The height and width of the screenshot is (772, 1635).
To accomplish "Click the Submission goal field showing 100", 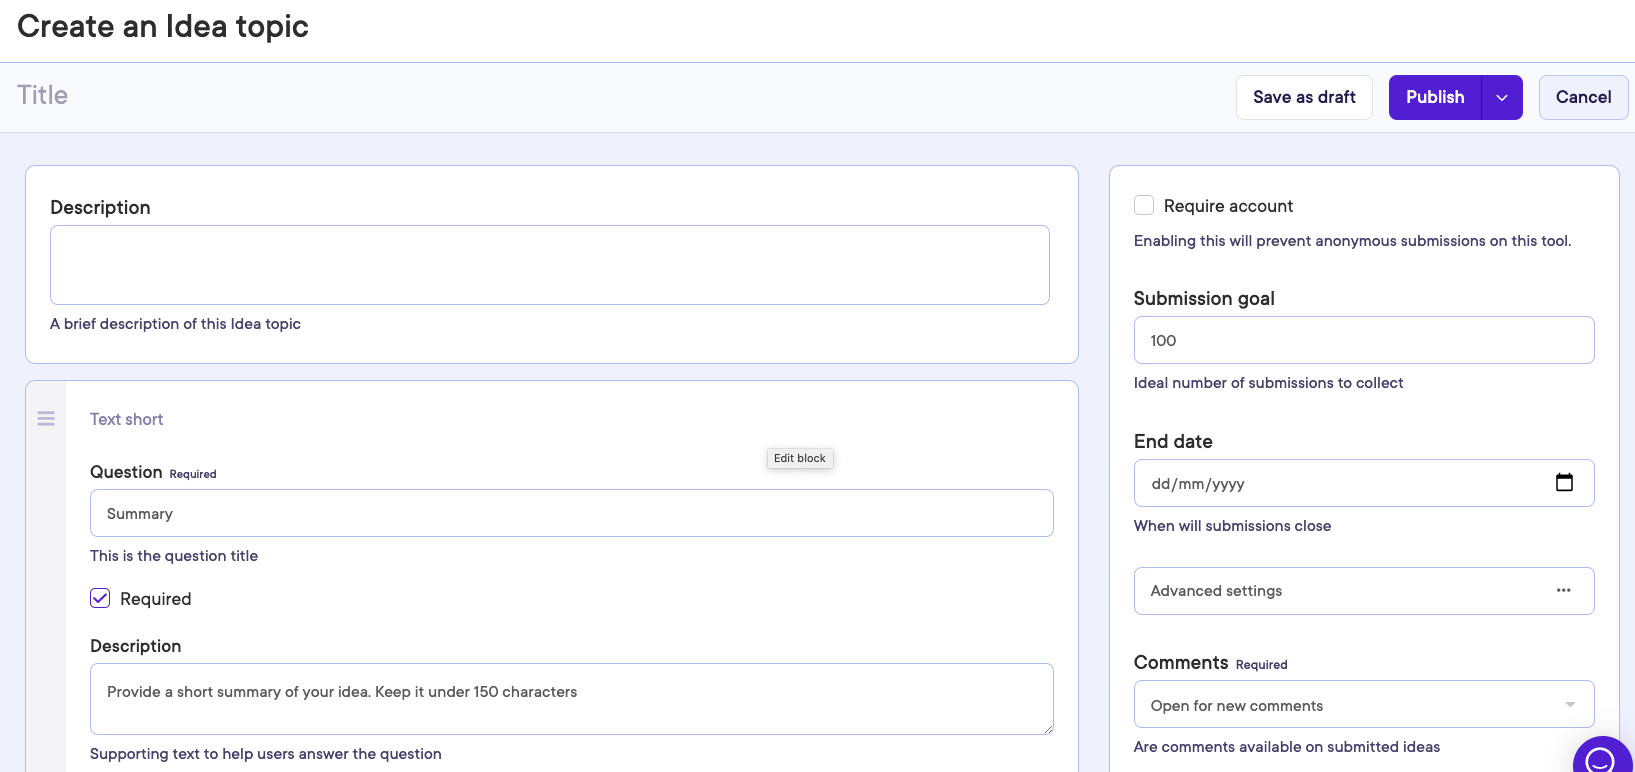I will click(1363, 341).
